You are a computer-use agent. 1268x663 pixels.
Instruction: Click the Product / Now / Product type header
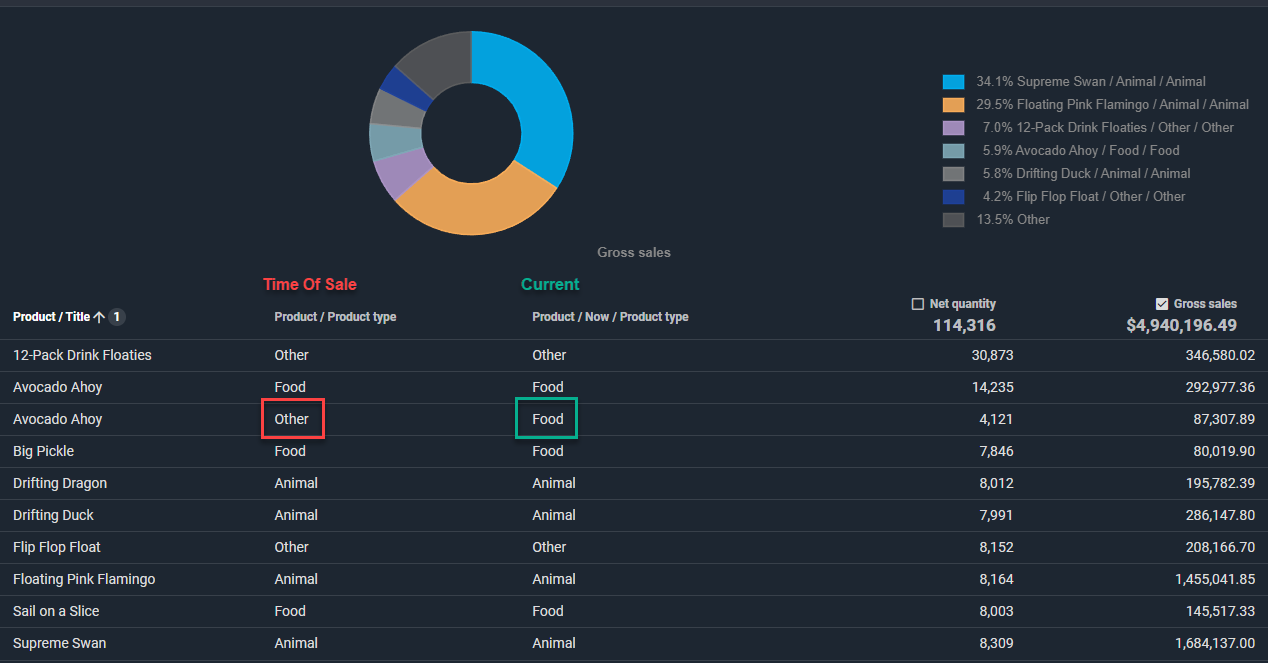click(610, 317)
